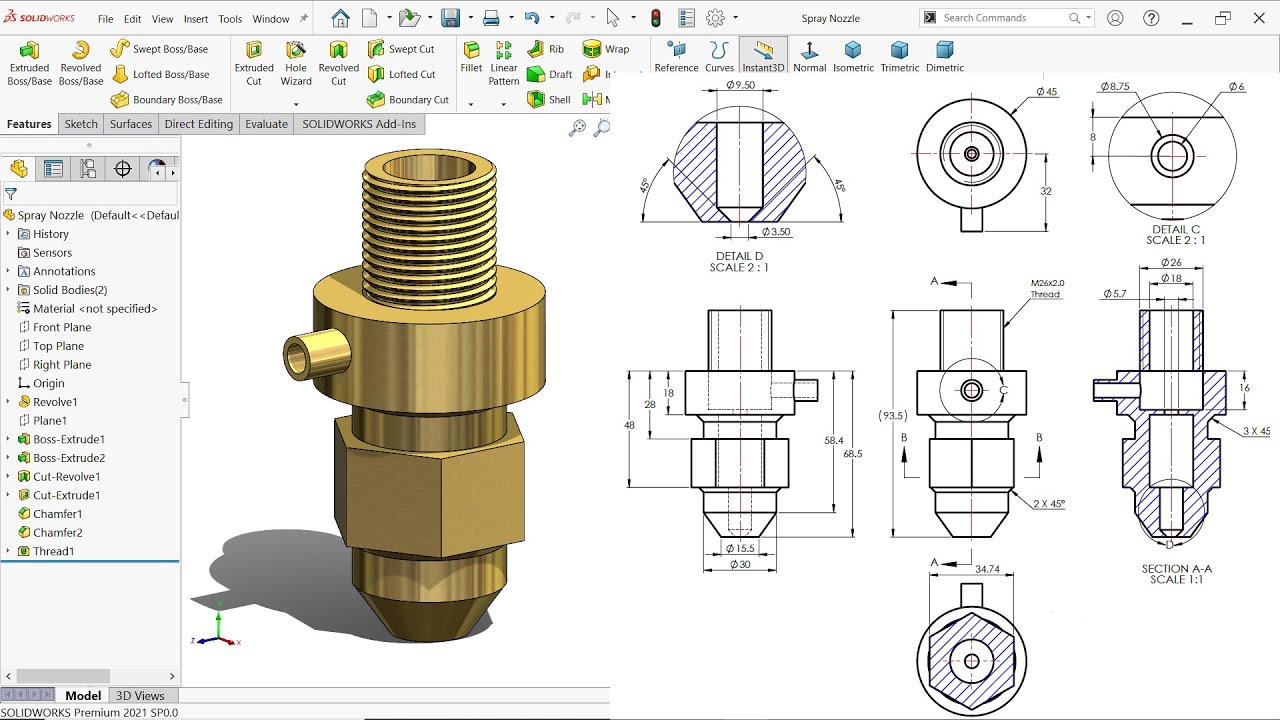Open the Undo dropdown arrow

pyautogui.click(x=551, y=18)
